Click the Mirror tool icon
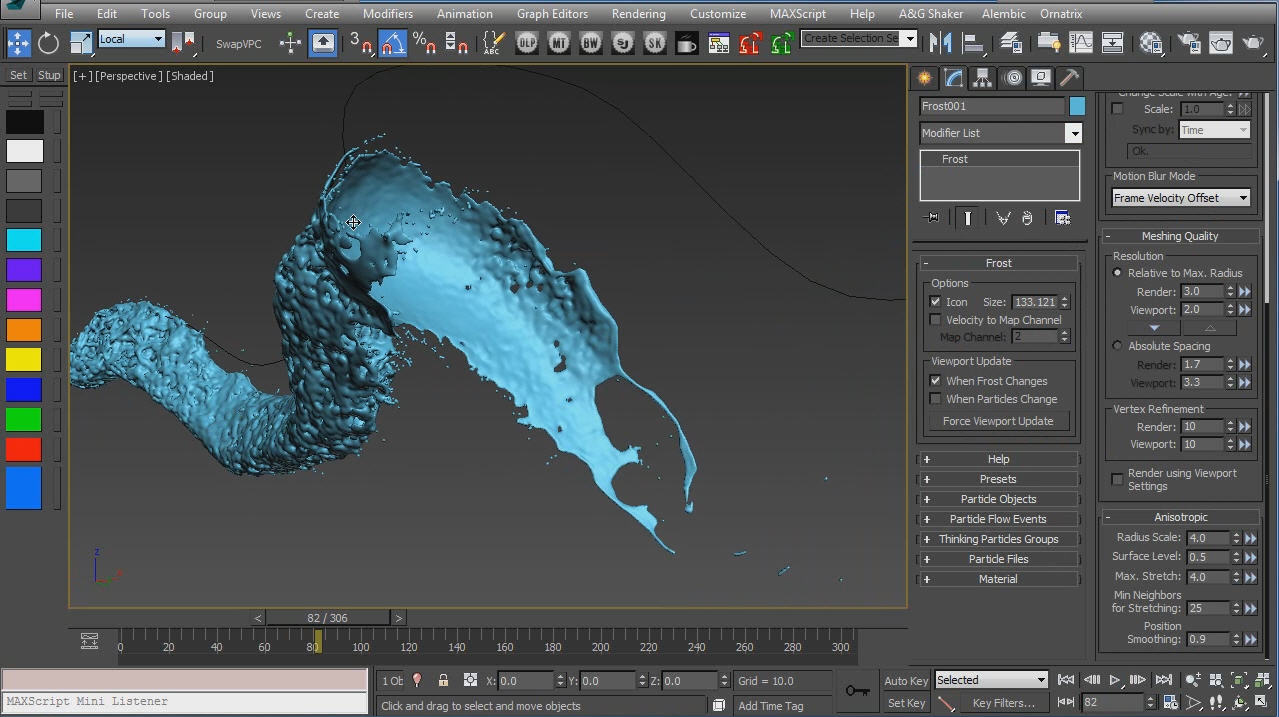This screenshot has height=717, width=1279. pyautogui.click(x=940, y=42)
